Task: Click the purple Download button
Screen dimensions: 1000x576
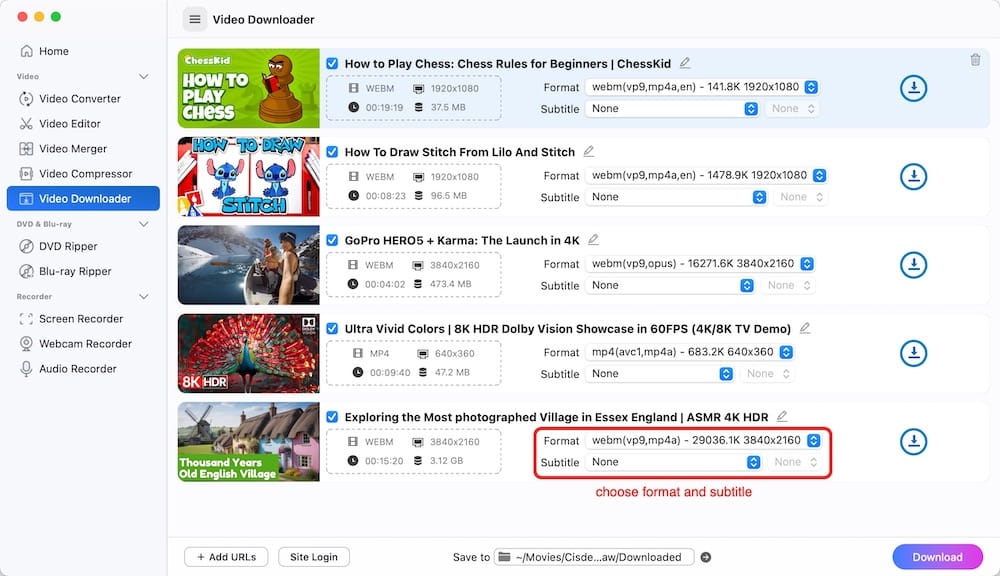Action: pyautogui.click(x=937, y=557)
